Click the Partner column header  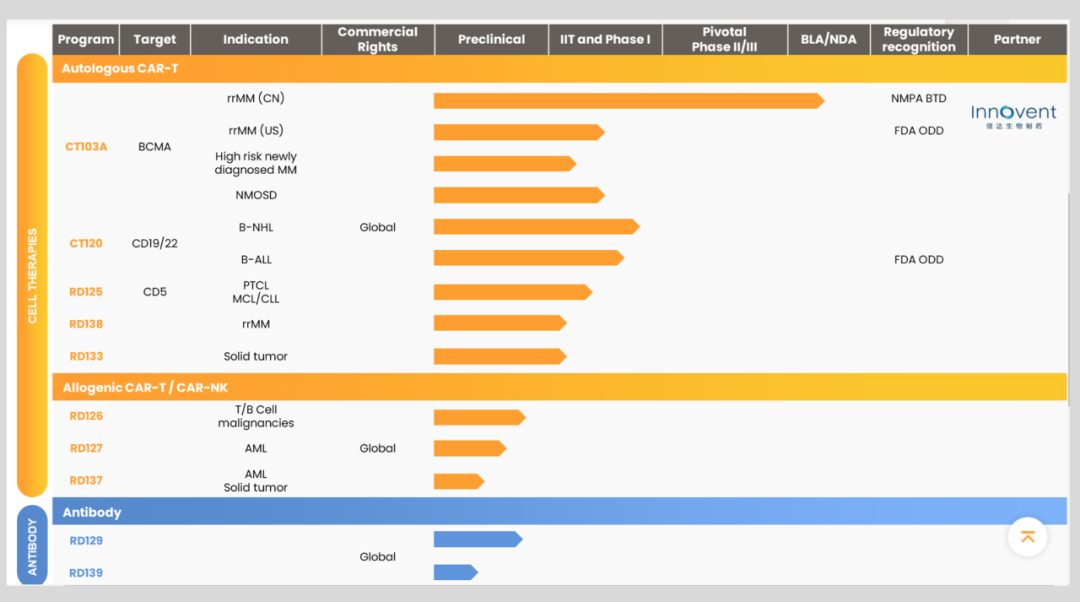pos(1017,40)
